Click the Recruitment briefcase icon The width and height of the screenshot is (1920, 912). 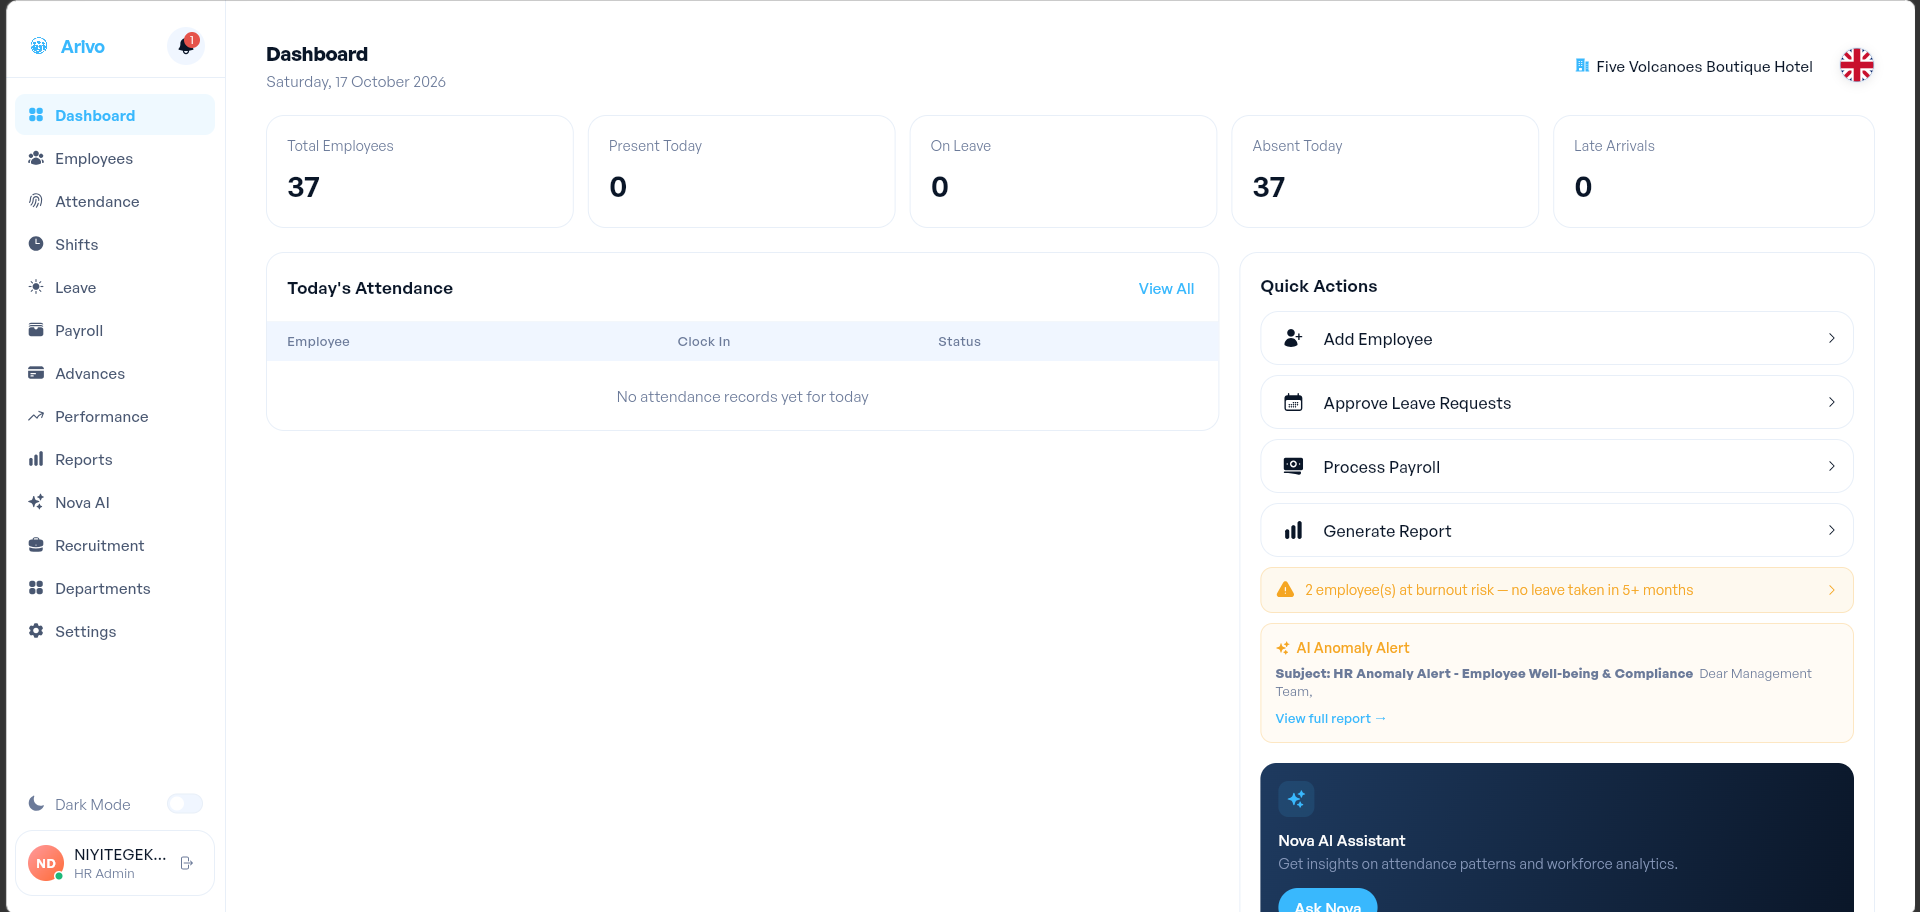click(36, 545)
